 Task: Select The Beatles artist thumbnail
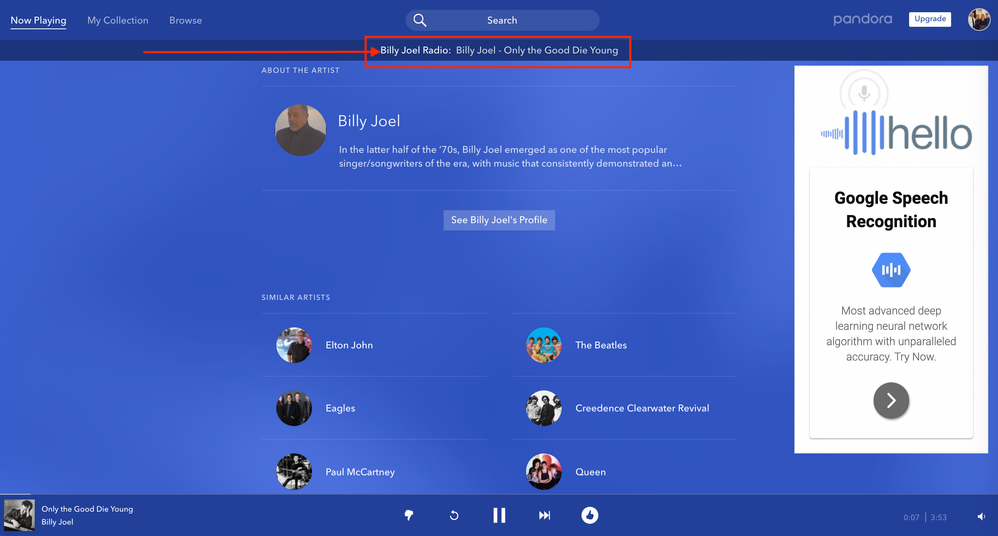(544, 345)
